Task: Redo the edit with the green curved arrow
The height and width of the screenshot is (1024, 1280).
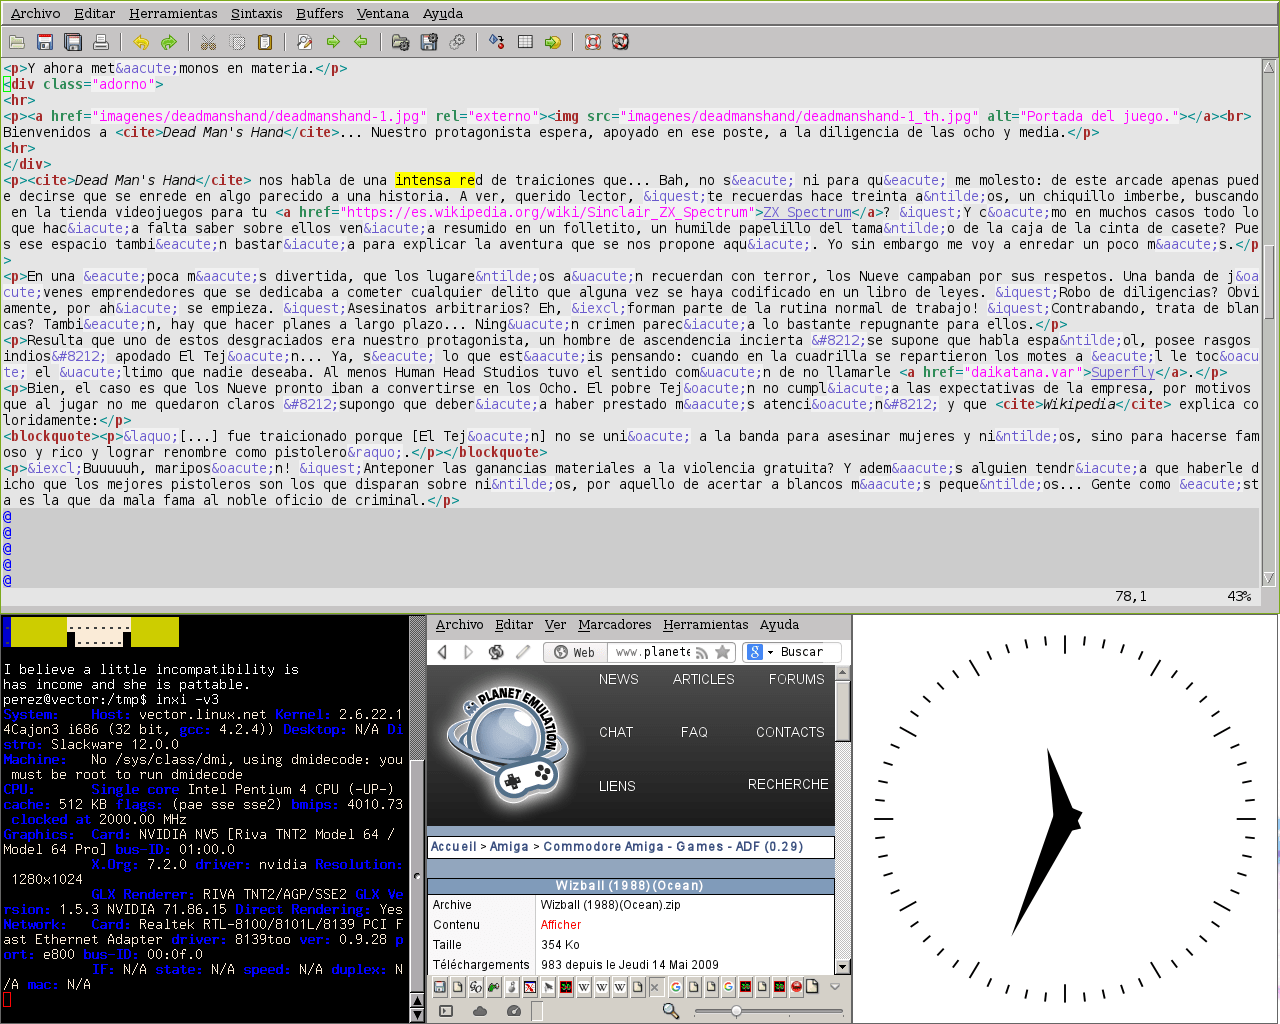Action: 169,42
